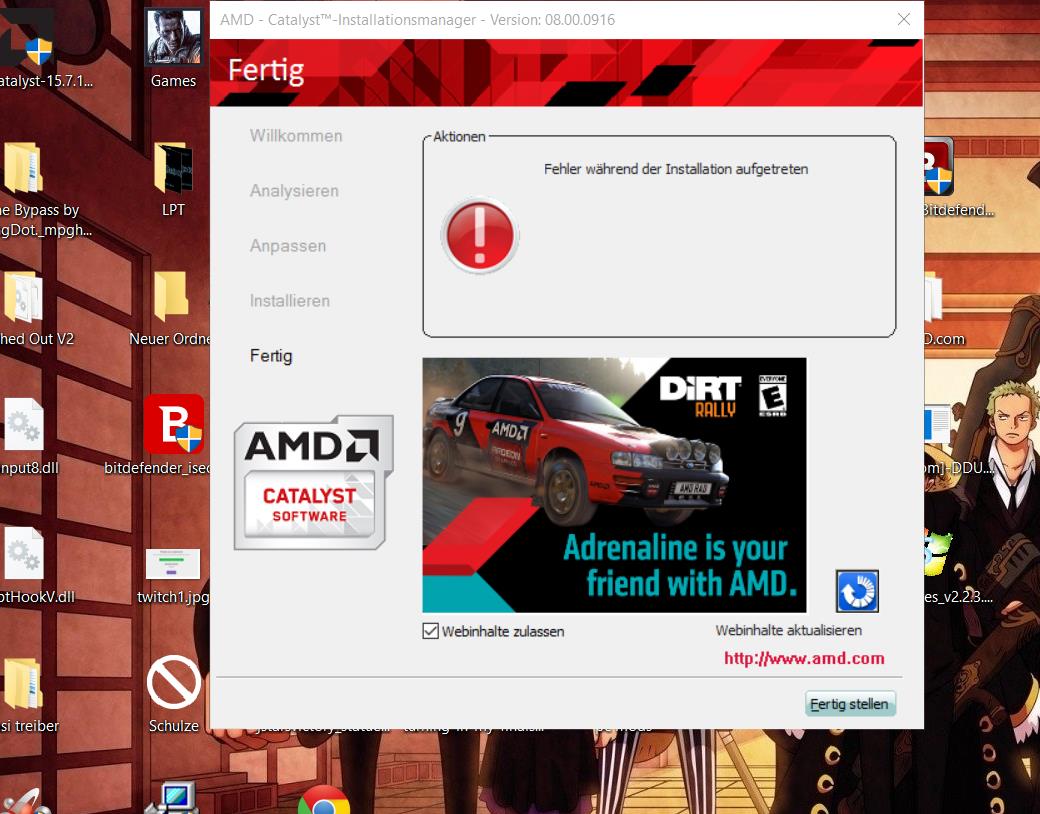The image size is (1040, 814).
Task: Uncheck the Webinhalte zulassen checkbox
Action: click(x=430, y=631)
